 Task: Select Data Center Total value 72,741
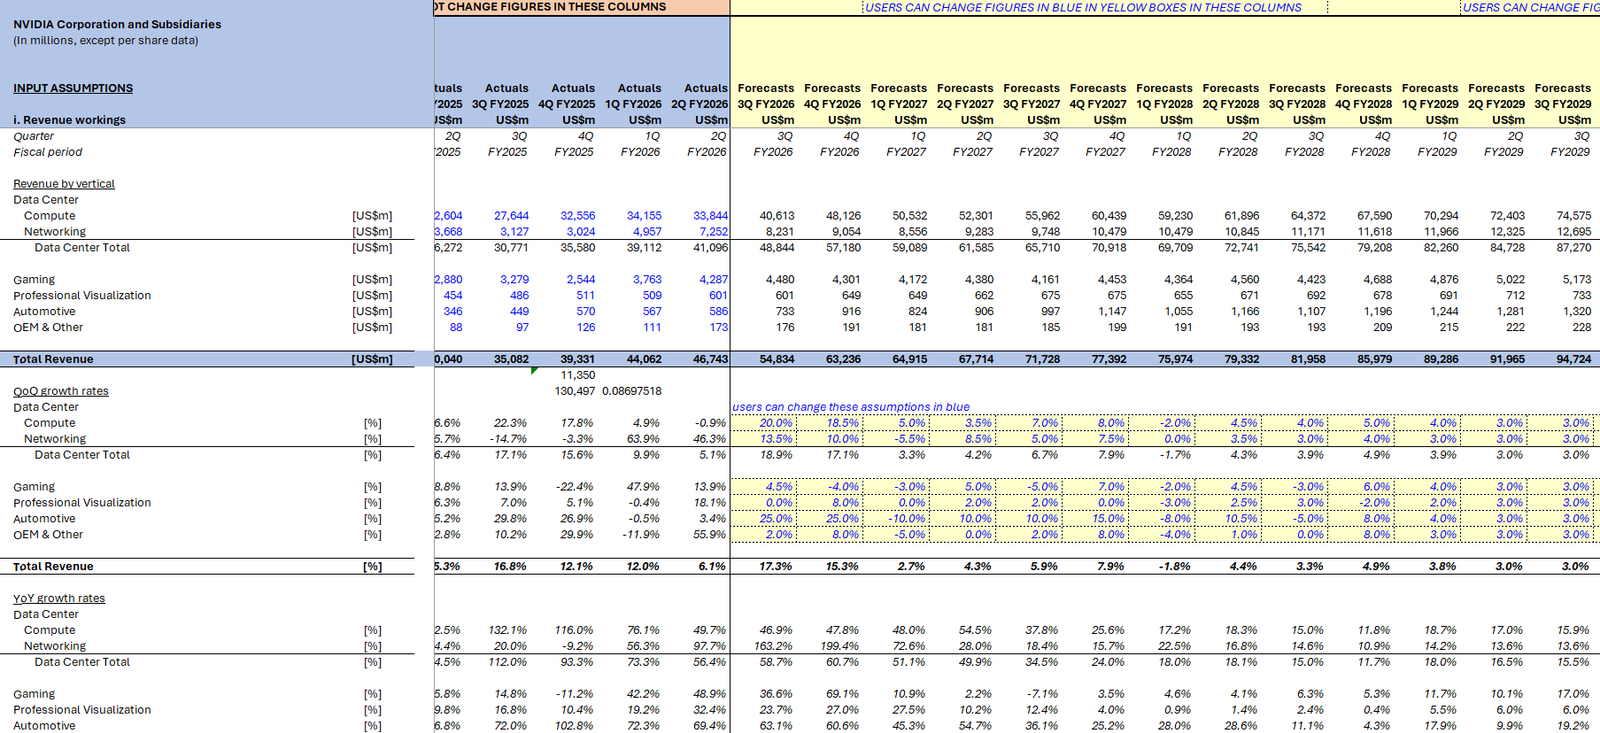coord(1241,247)
